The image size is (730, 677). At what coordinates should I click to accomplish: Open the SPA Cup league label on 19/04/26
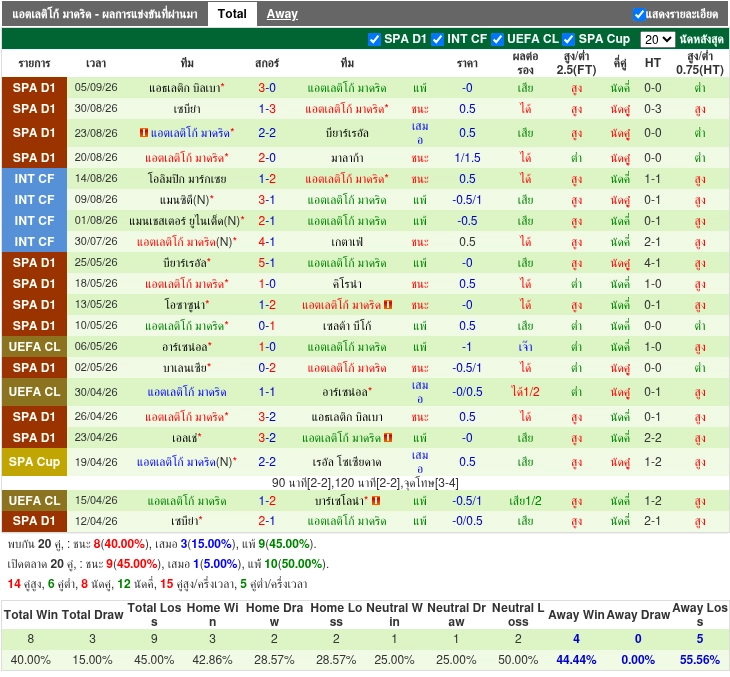click(x=34, y=462)
